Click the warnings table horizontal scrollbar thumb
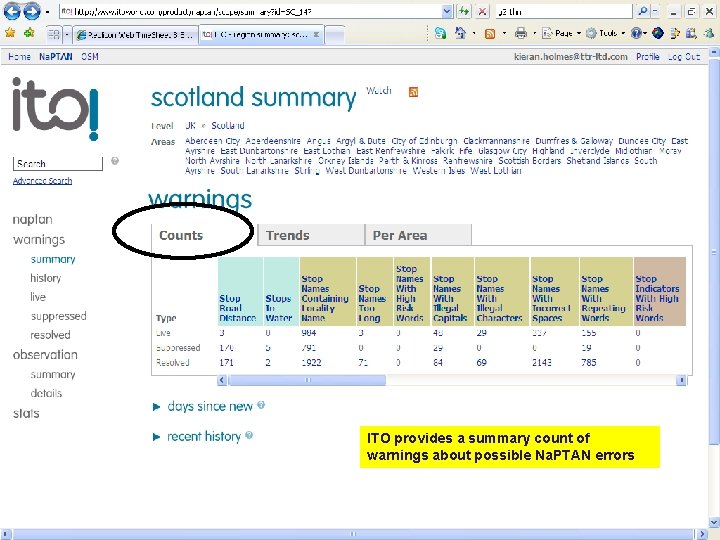Screen dimensions: 720x540 tap(307, 380)
